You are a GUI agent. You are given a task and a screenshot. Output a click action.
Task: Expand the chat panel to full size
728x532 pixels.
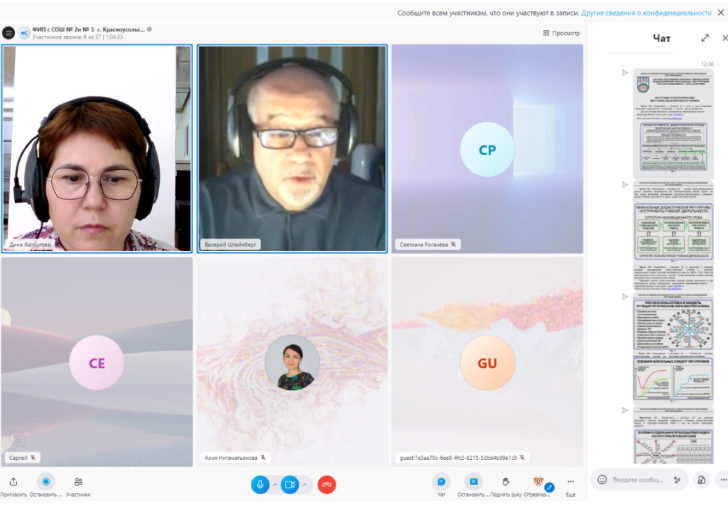(705, 38)
